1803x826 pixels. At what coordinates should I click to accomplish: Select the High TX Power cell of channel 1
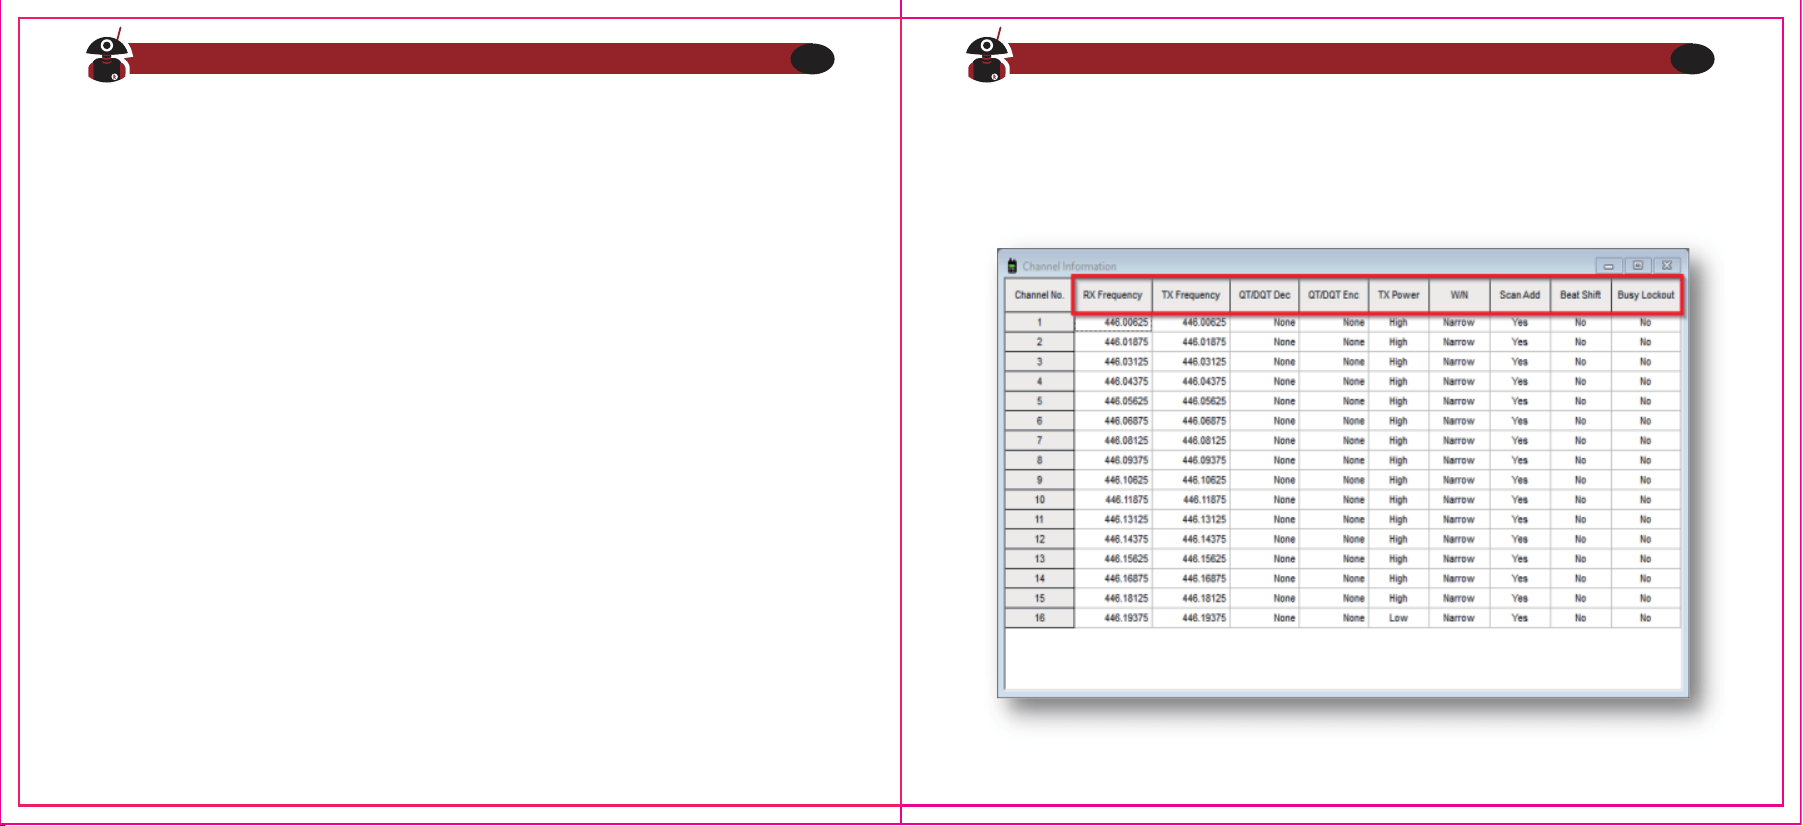pyautogui.click(x=1398, y=322)
